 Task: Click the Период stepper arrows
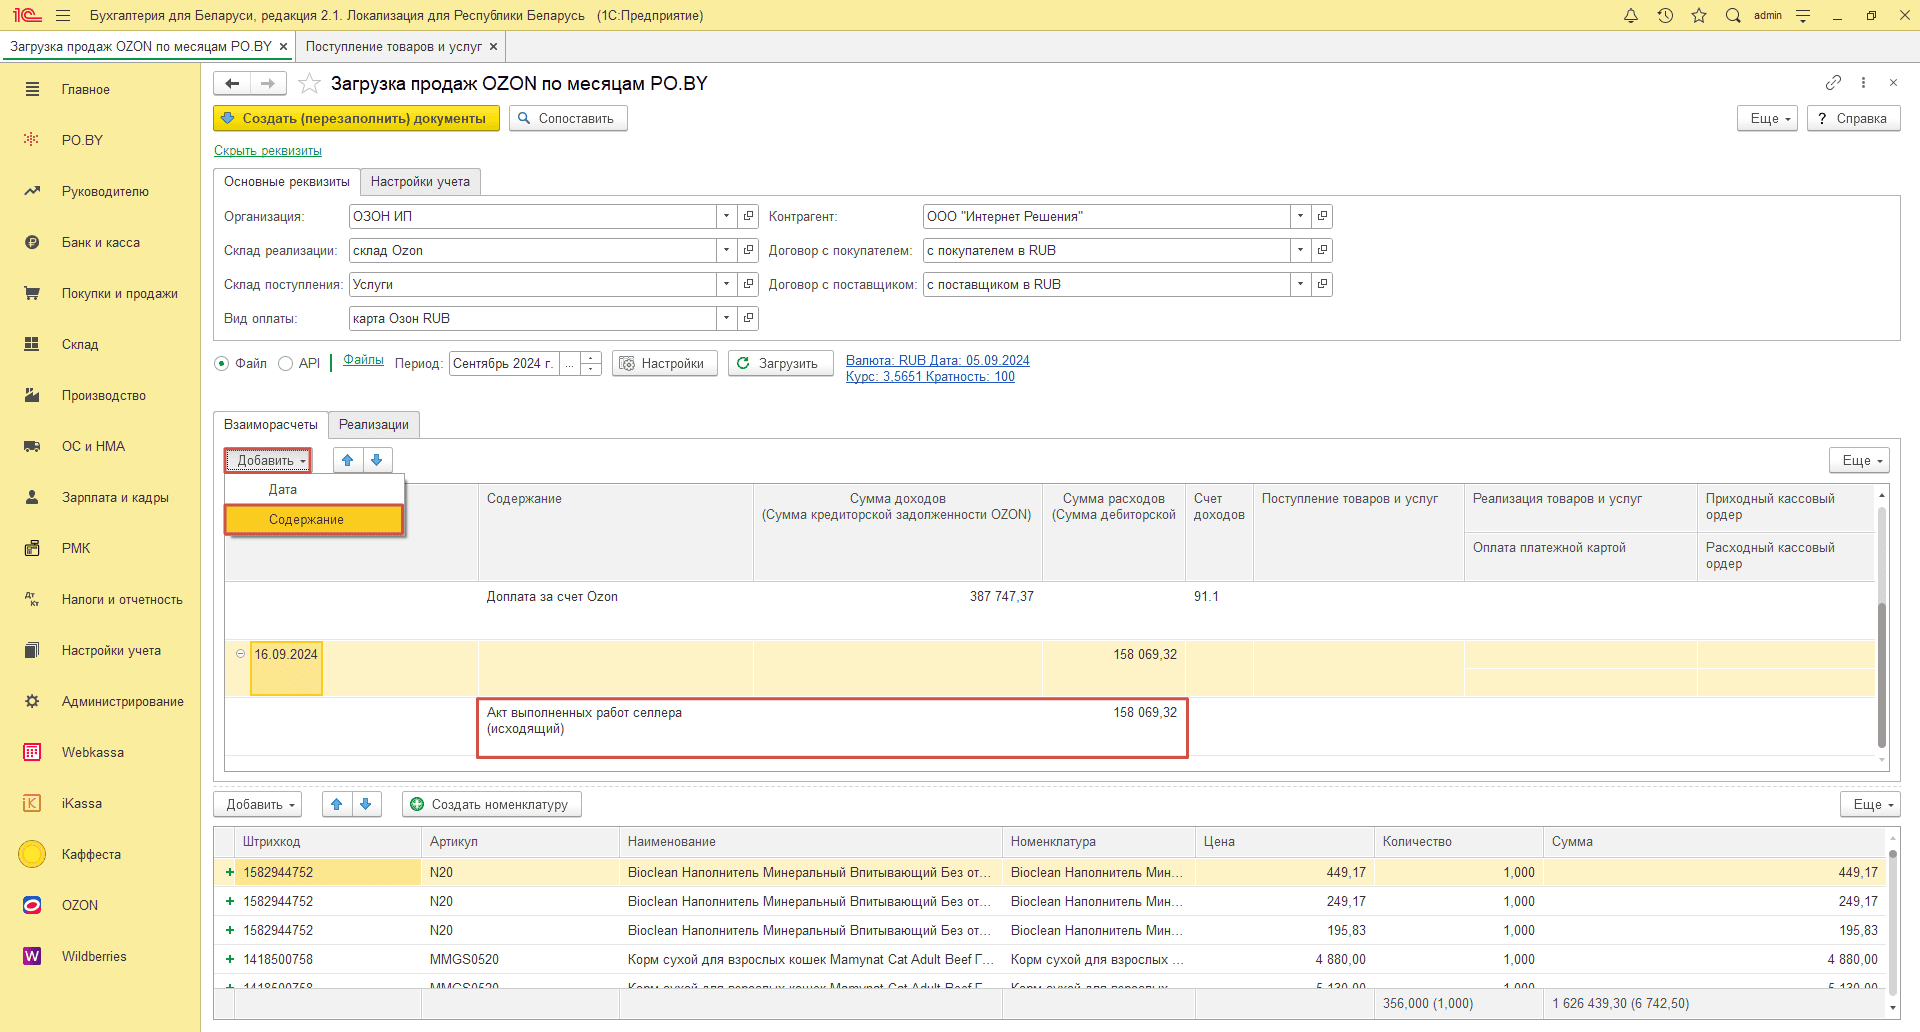click(x=591, y=363)
